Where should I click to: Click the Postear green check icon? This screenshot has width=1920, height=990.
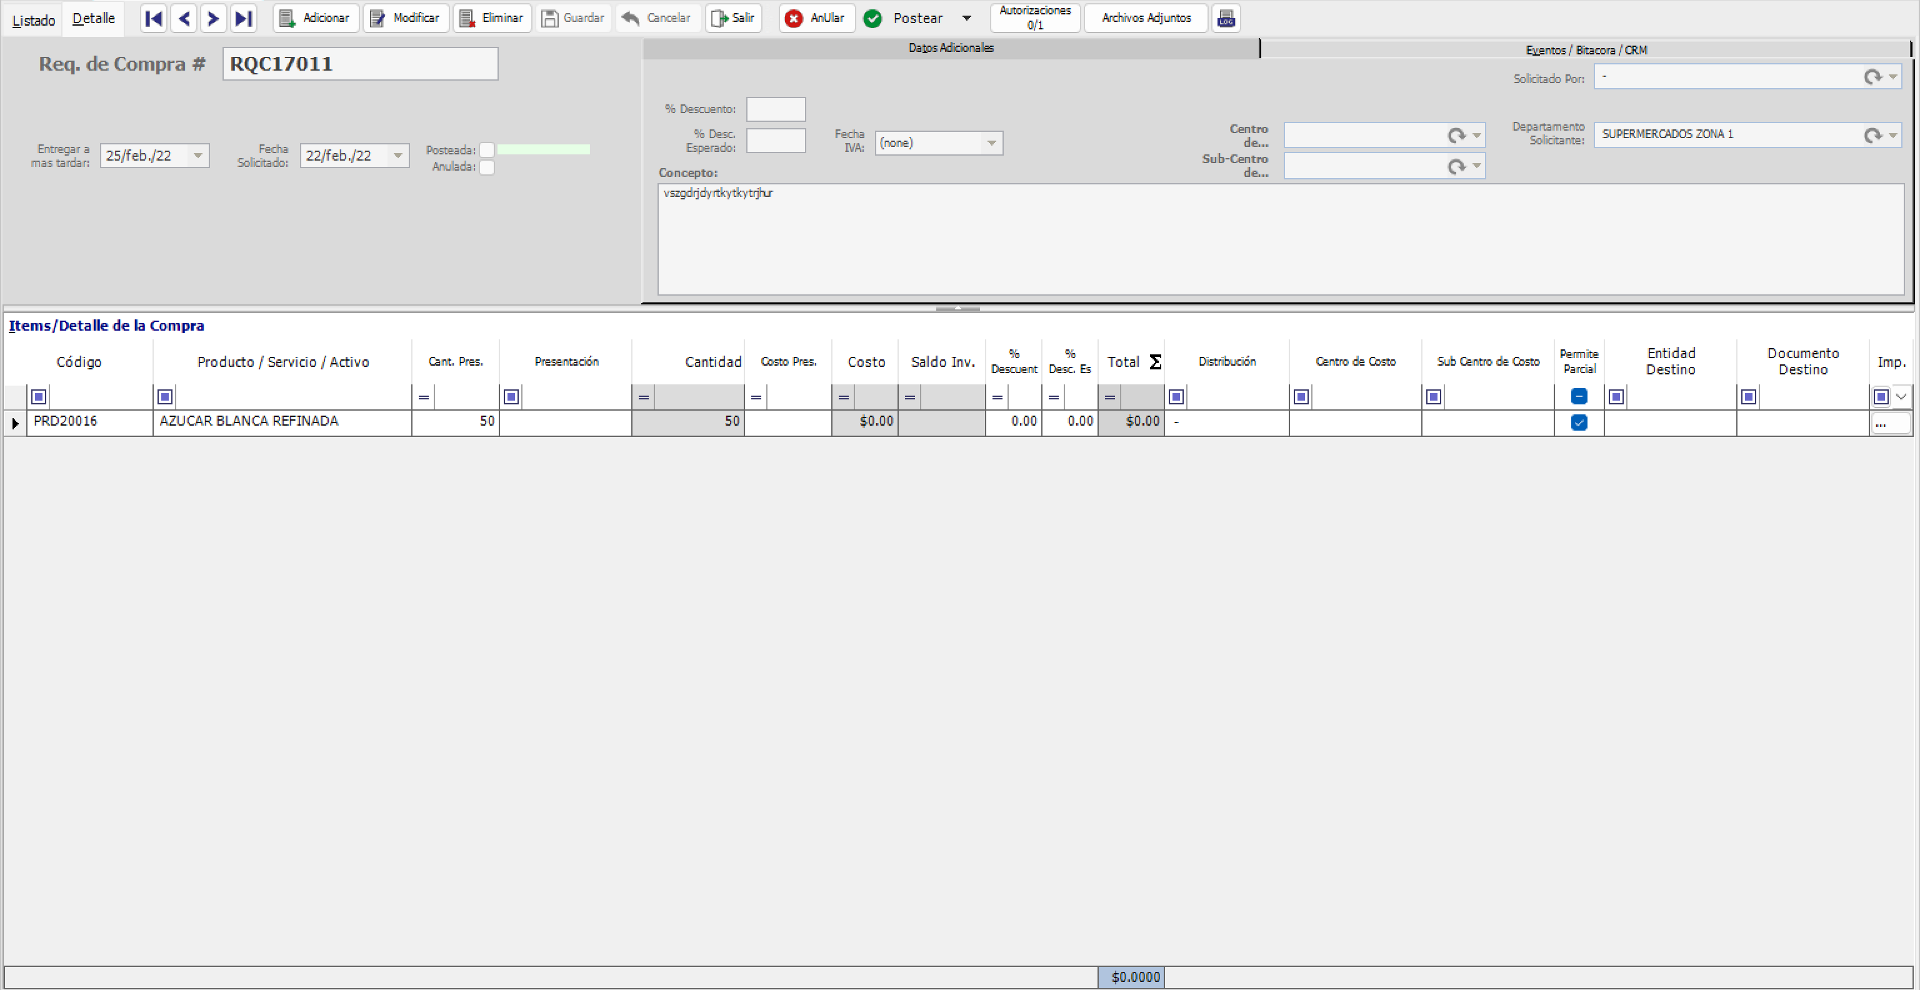coord(873,18)
